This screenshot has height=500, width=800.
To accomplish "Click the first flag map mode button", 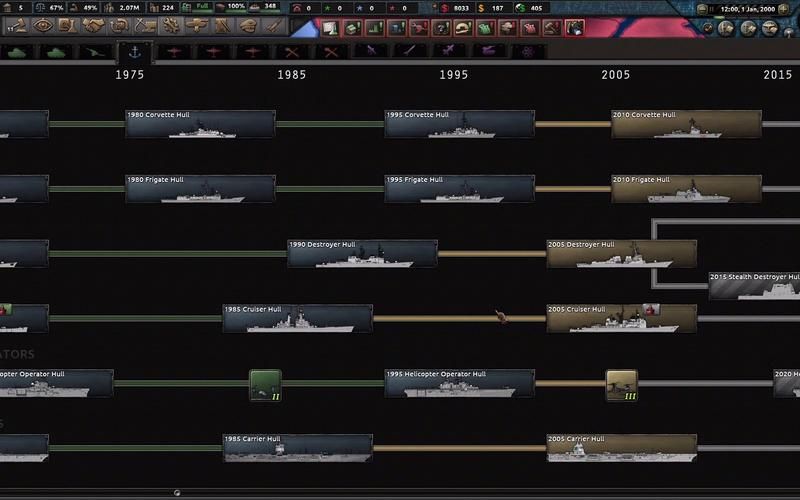I will 726,29.
